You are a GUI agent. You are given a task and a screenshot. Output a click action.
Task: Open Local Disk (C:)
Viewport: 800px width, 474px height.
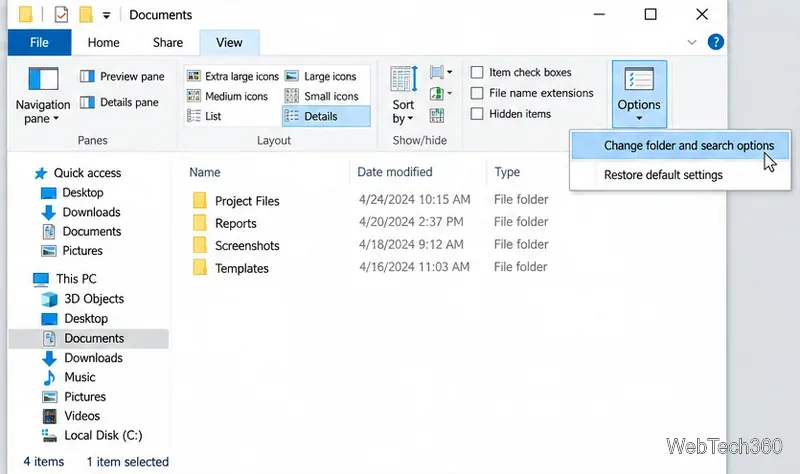pos(92,436)
